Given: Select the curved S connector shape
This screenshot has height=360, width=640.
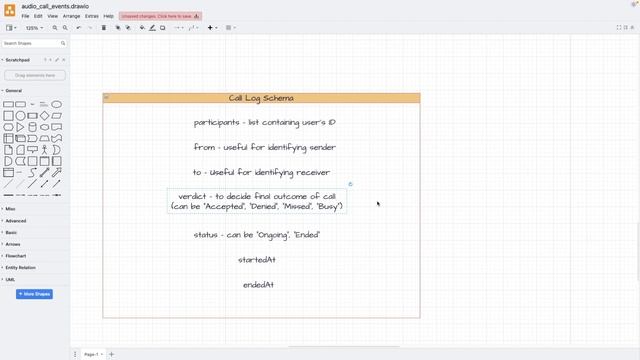Looking at the screenshot, I should tap(32, 173).
